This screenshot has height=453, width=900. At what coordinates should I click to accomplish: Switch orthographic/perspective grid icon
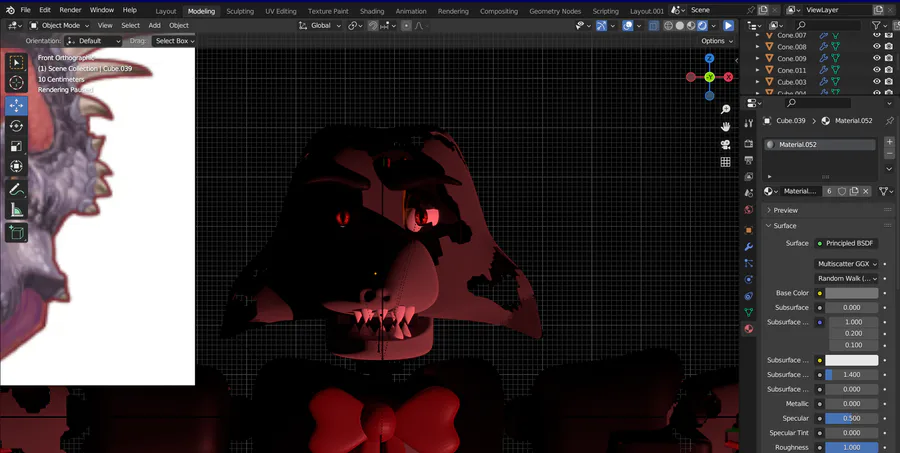tap(726, 162)
